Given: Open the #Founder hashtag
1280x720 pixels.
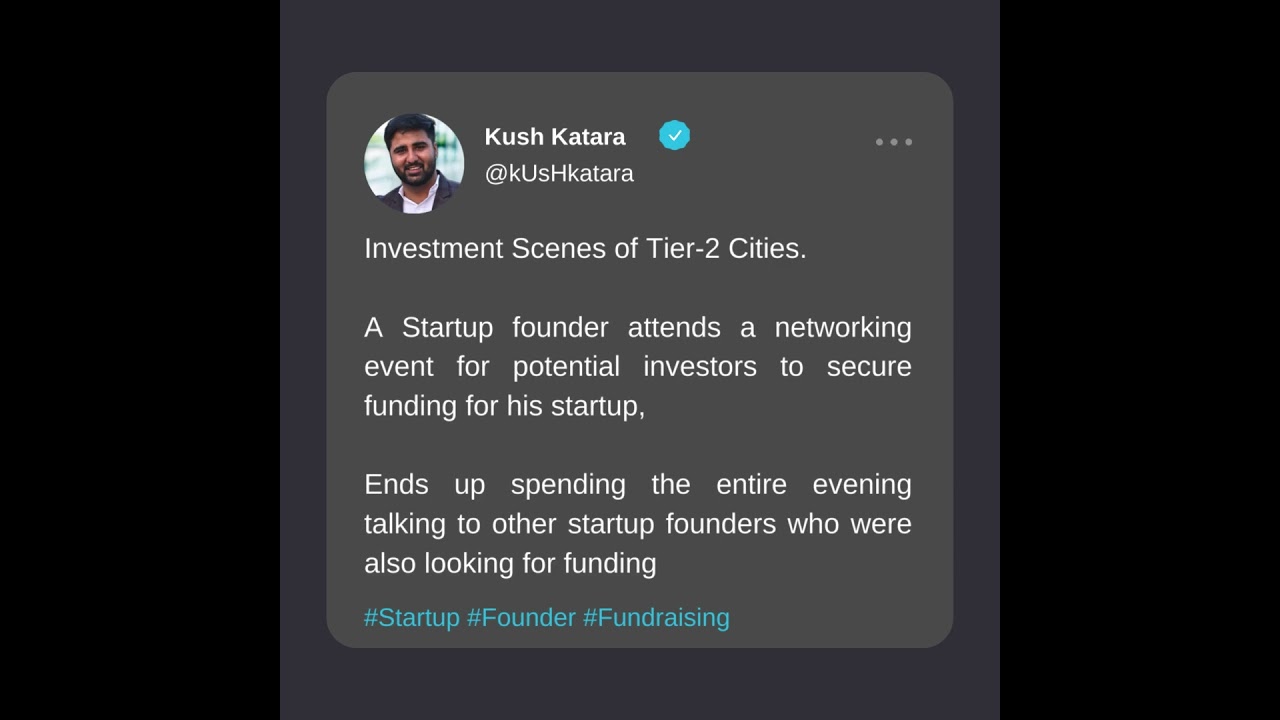Looking at the screenshot, I should click(521, 617).
